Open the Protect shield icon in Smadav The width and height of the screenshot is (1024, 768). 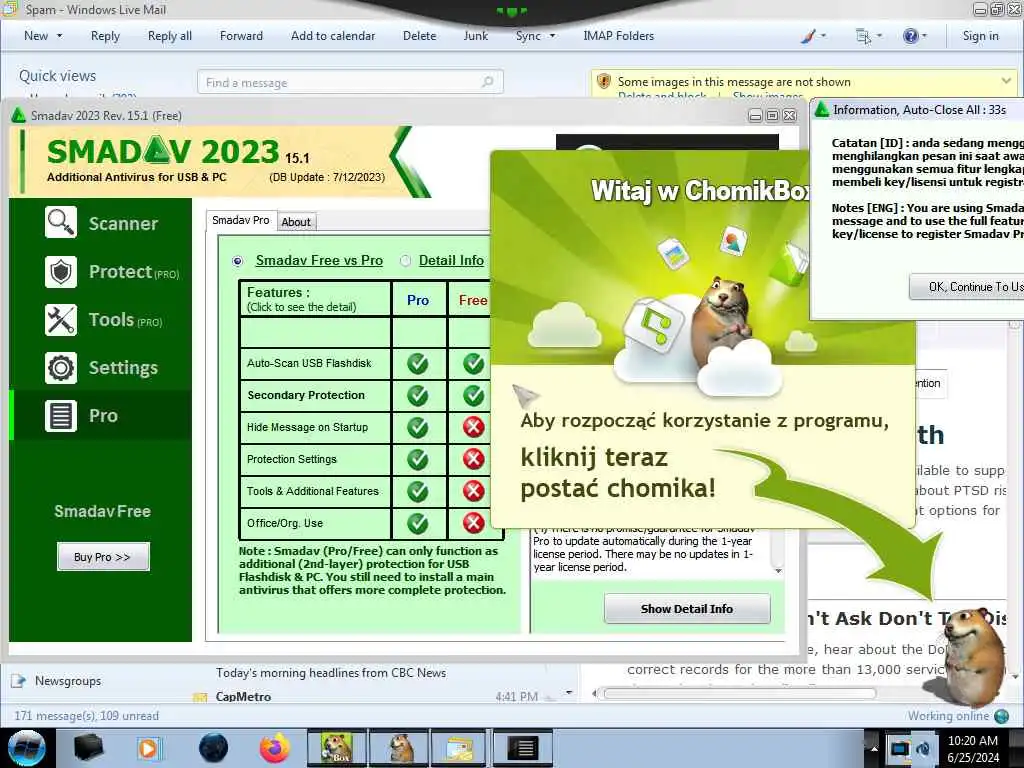(x=61, y=272)
